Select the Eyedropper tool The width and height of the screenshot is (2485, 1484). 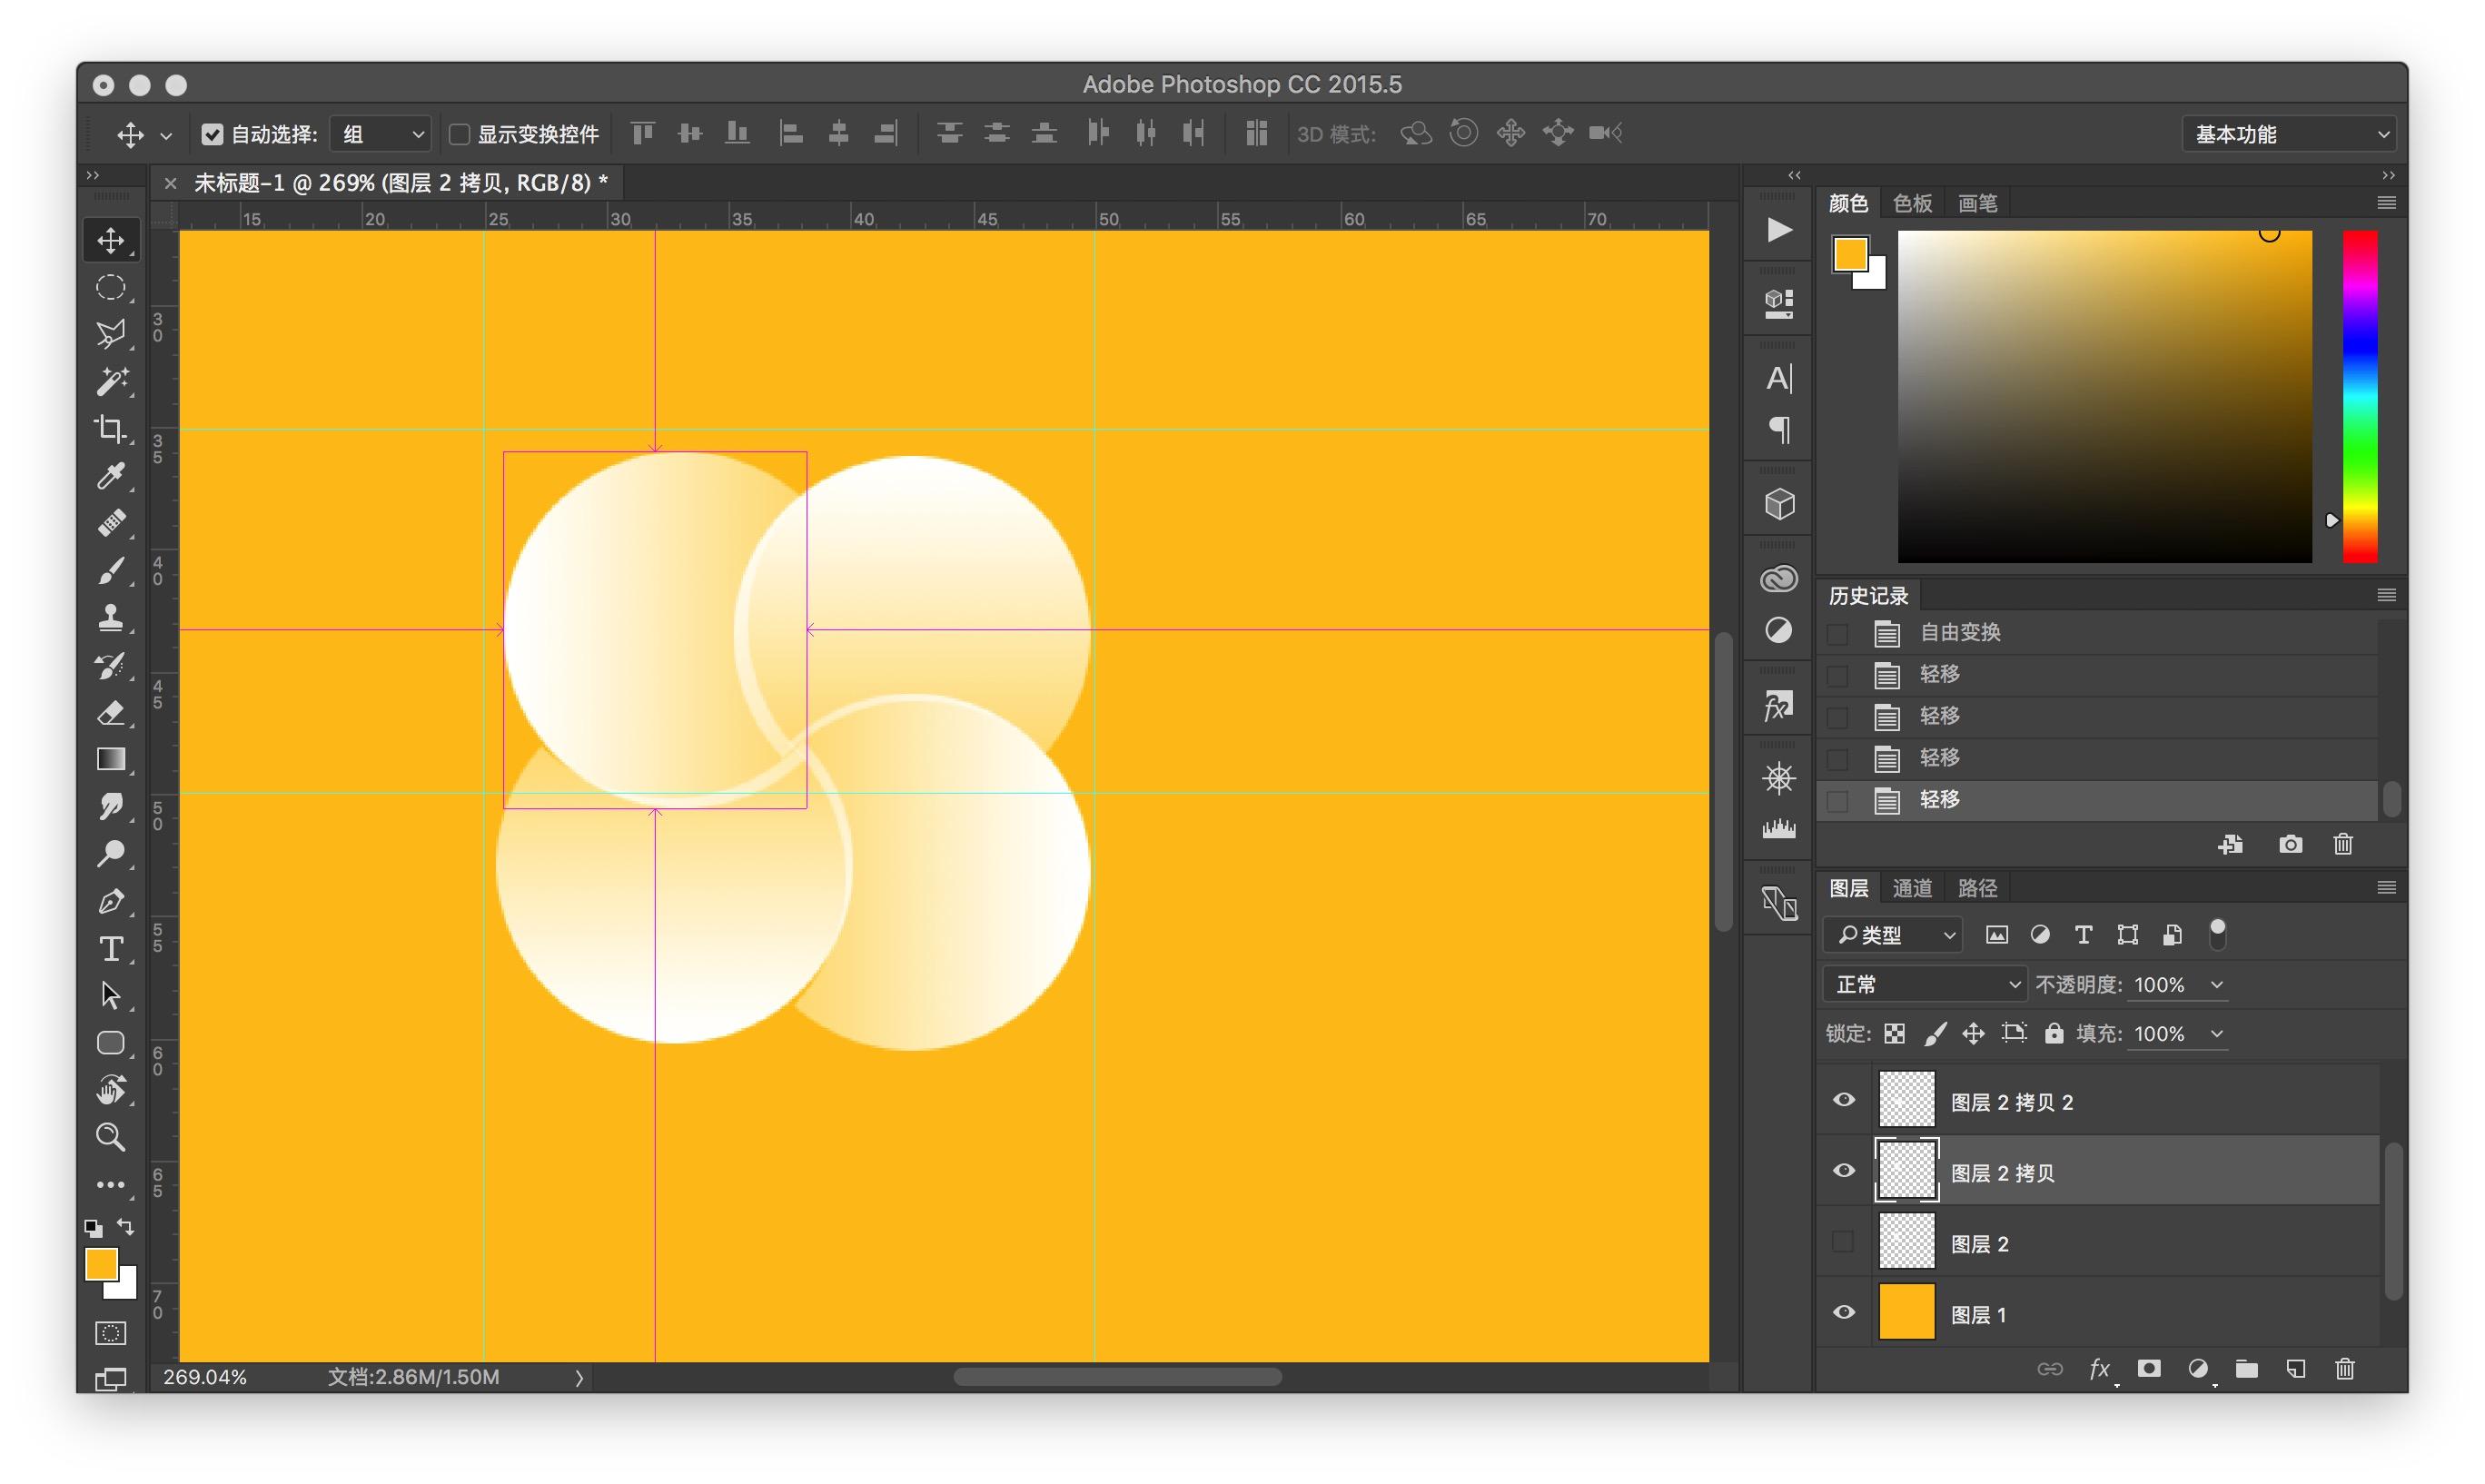point(110,476)
